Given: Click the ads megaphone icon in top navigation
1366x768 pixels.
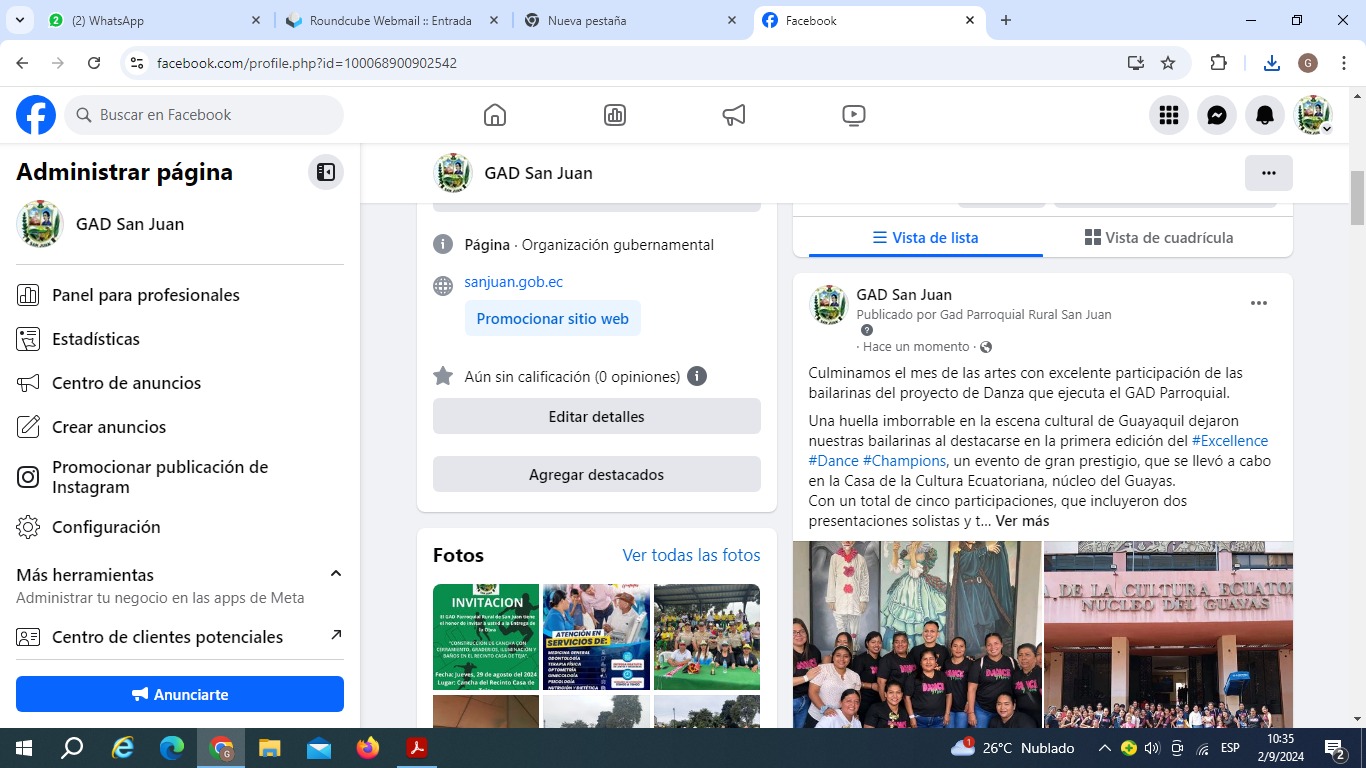Looking at the screenshot, I should tap(734, 115).
